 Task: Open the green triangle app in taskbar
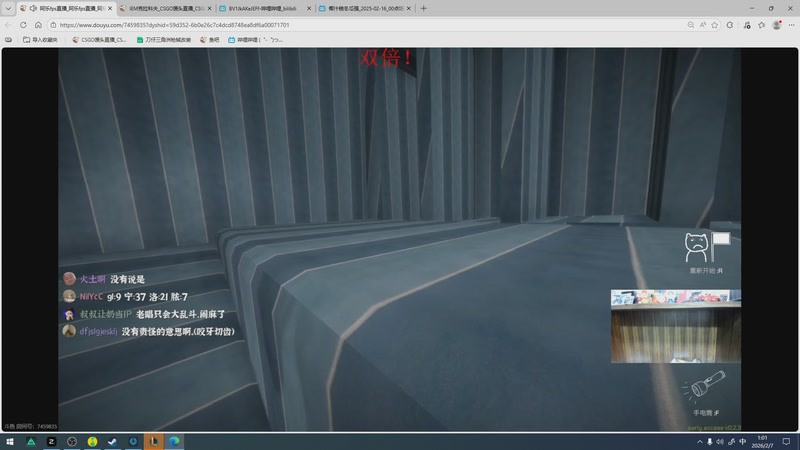coord(31,441)
